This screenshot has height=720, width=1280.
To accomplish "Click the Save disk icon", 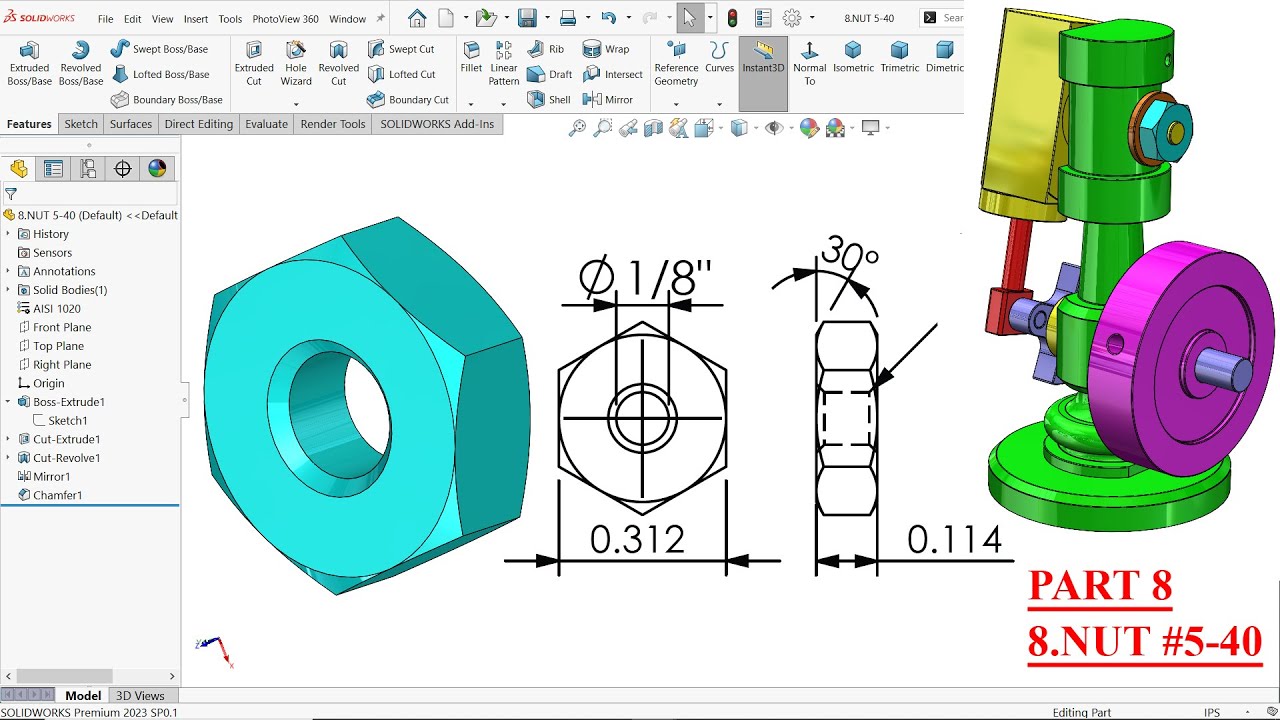I will (x=527, y=18).
